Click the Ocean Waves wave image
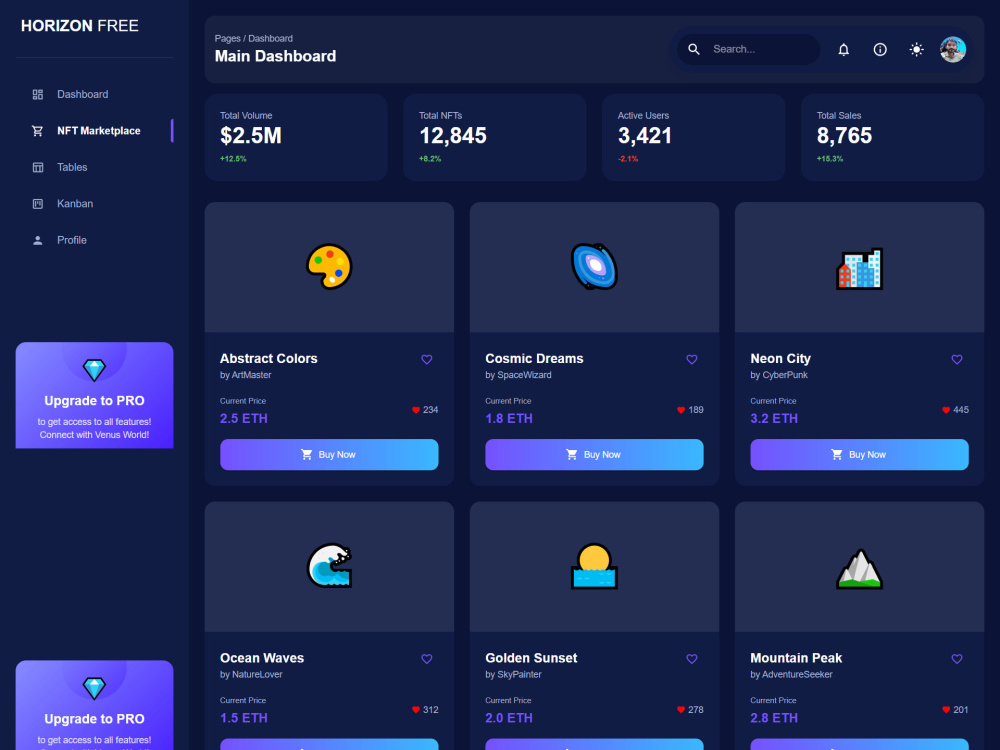Image resolution: width=1000 pixels, height=750 pixels. [329, 566]
